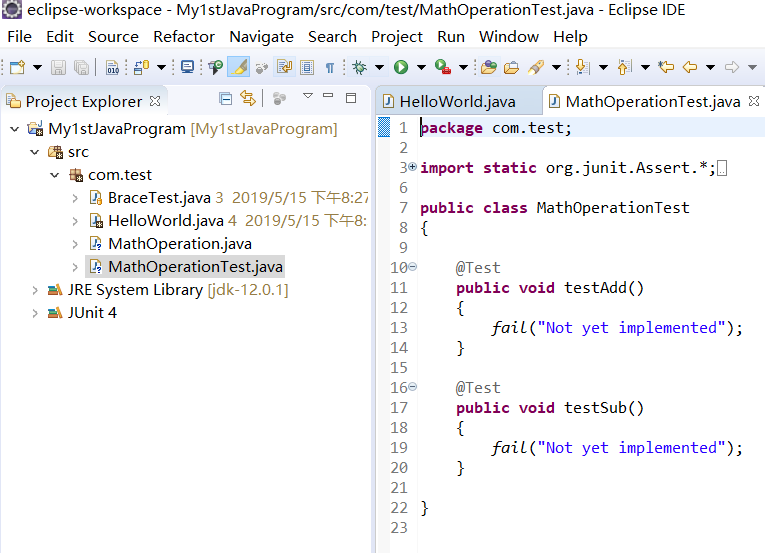Click the database connection toolbar icon
This screenshot has height=553, width=765.
tap(141, 67)
